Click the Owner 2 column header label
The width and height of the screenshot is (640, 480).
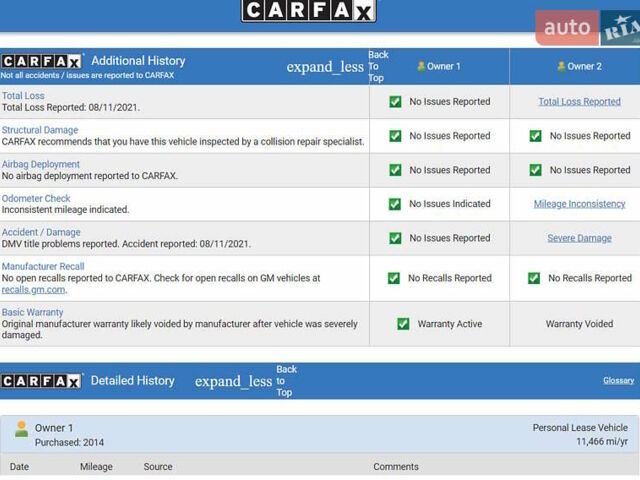point(584,67)
